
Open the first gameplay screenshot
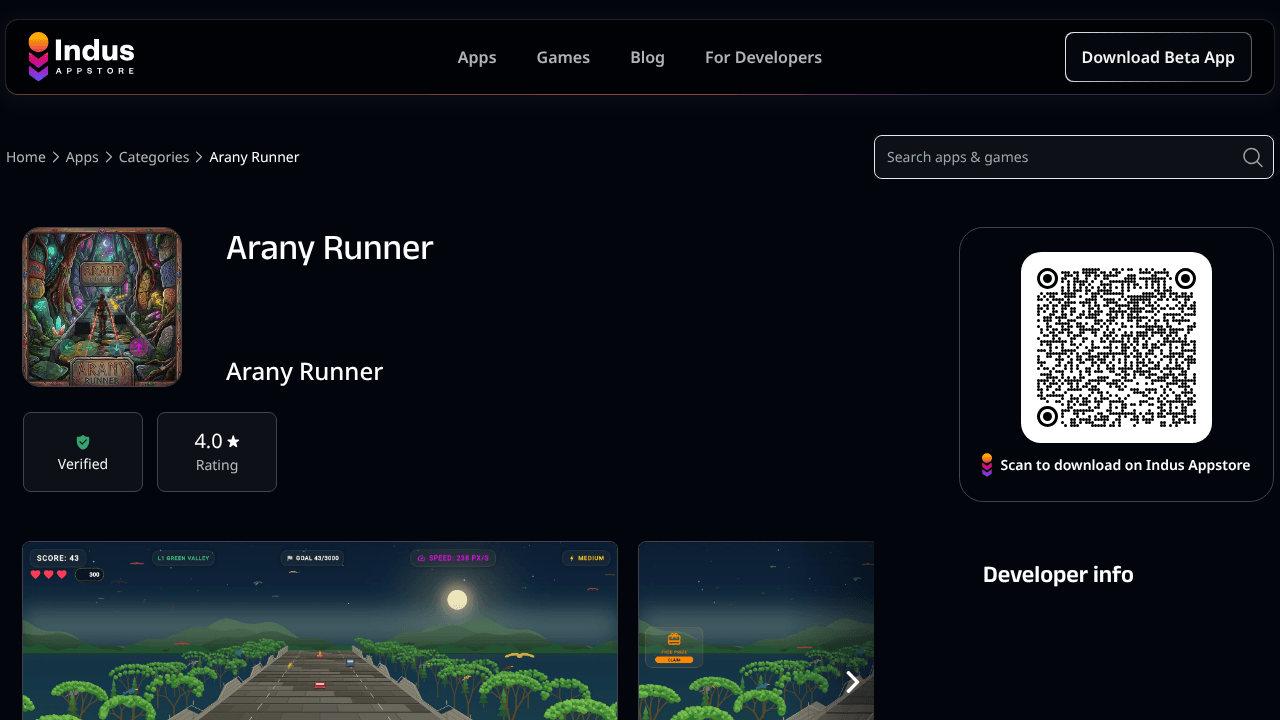[x=320, y=630]
